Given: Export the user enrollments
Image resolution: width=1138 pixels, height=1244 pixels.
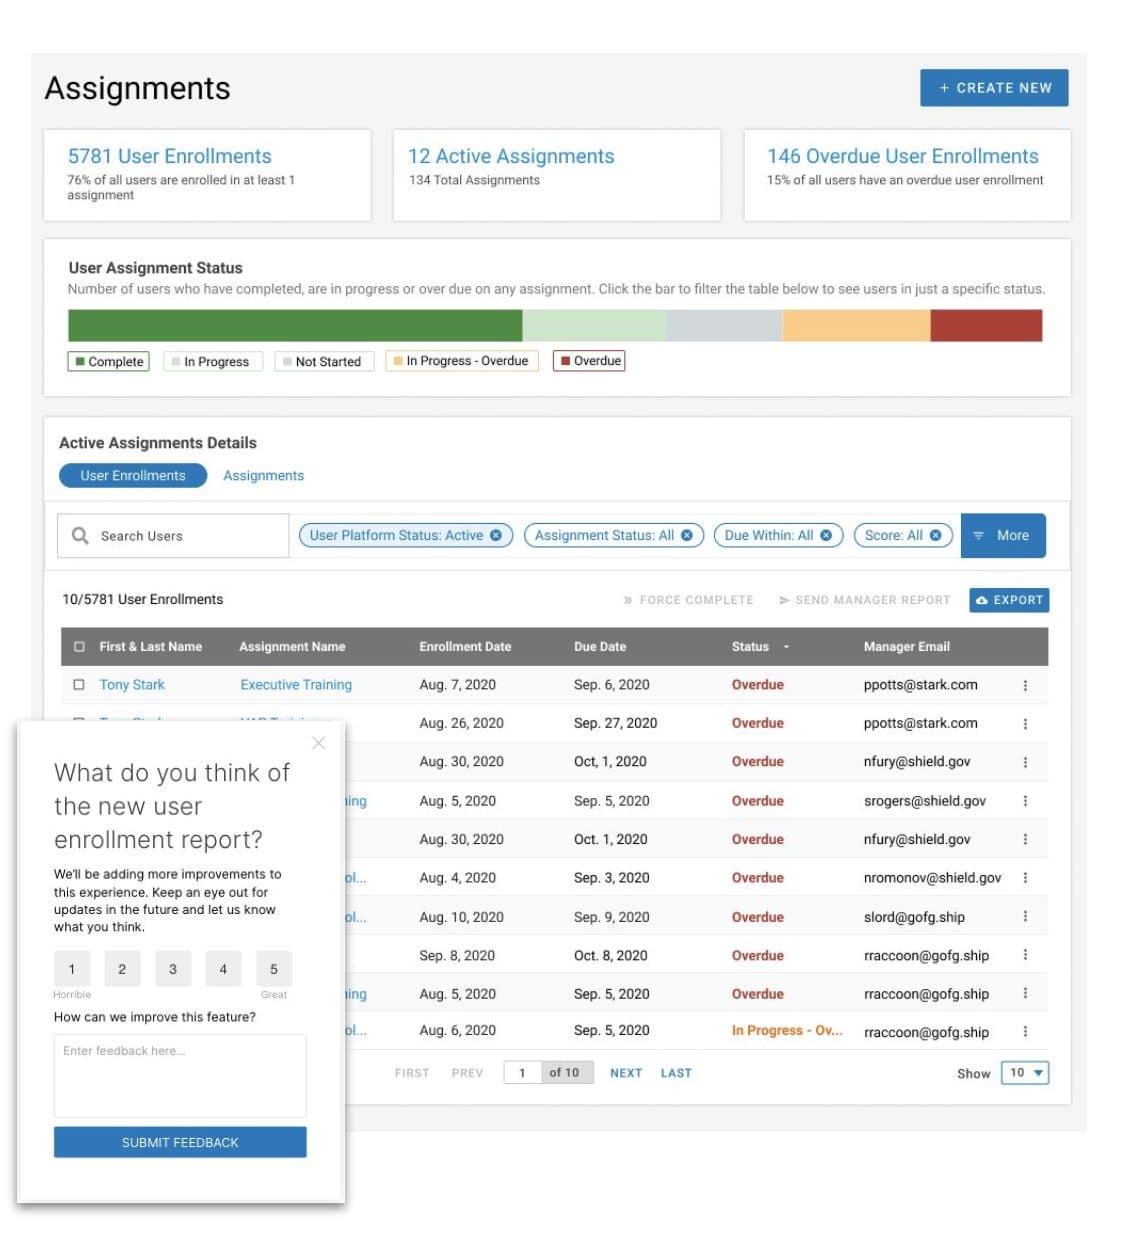Looking at the screenshot, I should click(1009, 600).
